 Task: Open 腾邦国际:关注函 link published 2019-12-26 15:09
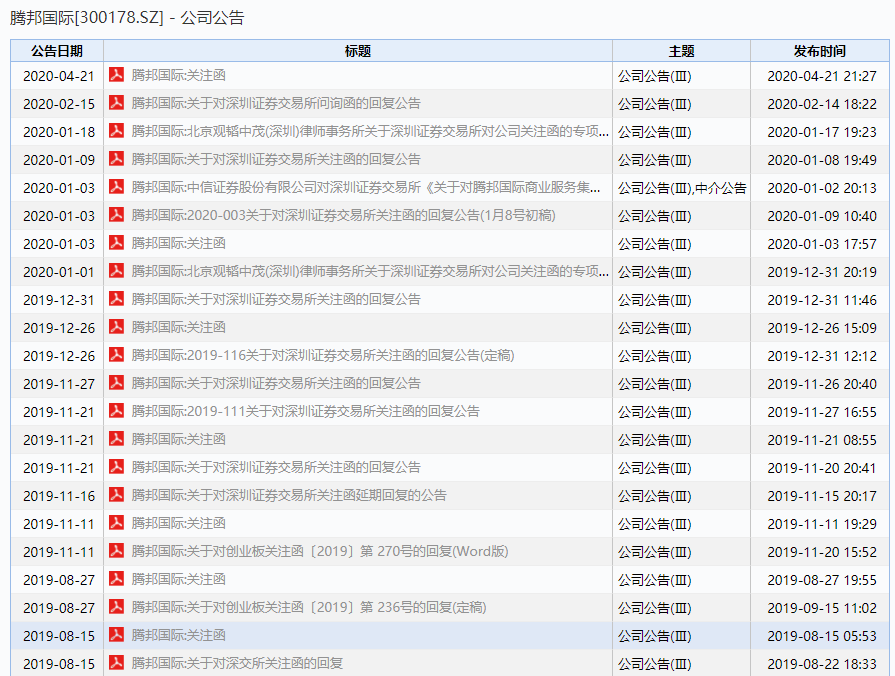[x=179, y=327]
